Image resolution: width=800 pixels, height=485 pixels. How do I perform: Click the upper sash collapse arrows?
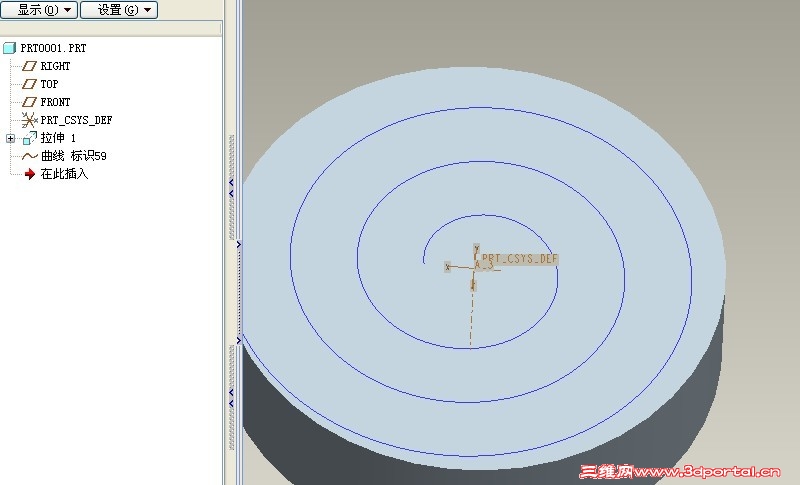[x=232, y=188]
